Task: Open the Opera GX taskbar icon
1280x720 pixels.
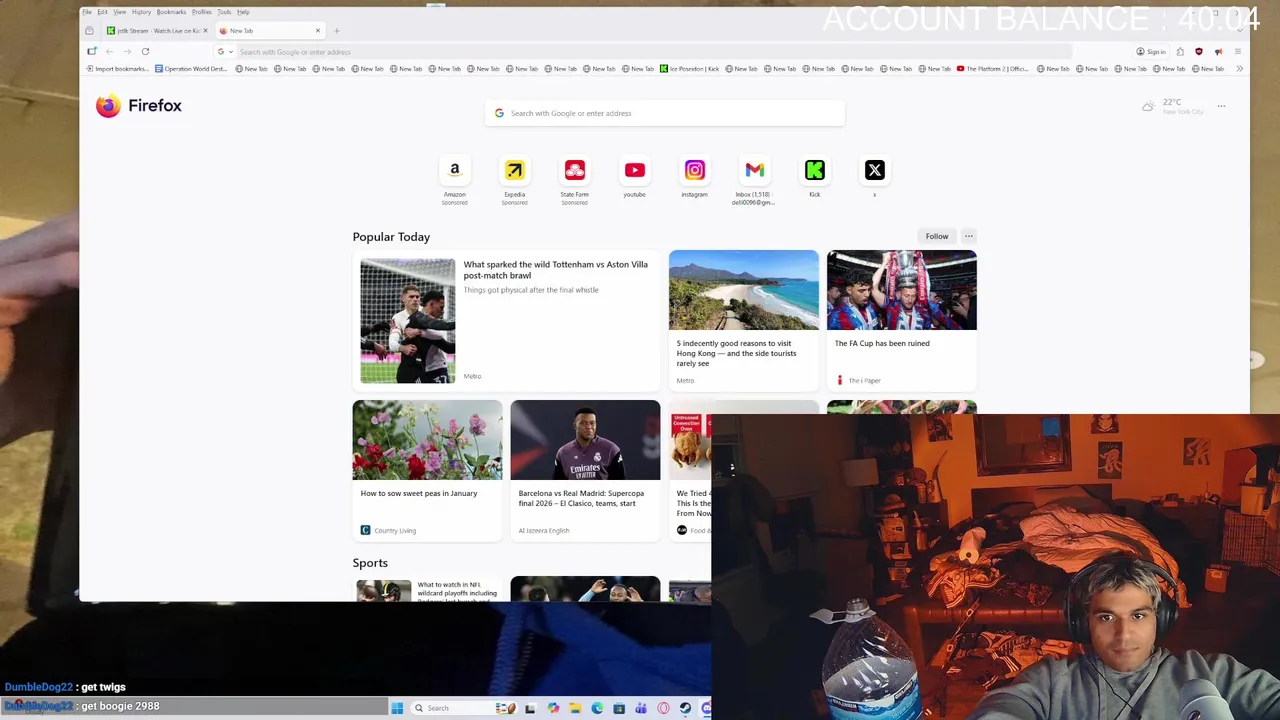Action: pyautogui.click(x=663, y=708)
